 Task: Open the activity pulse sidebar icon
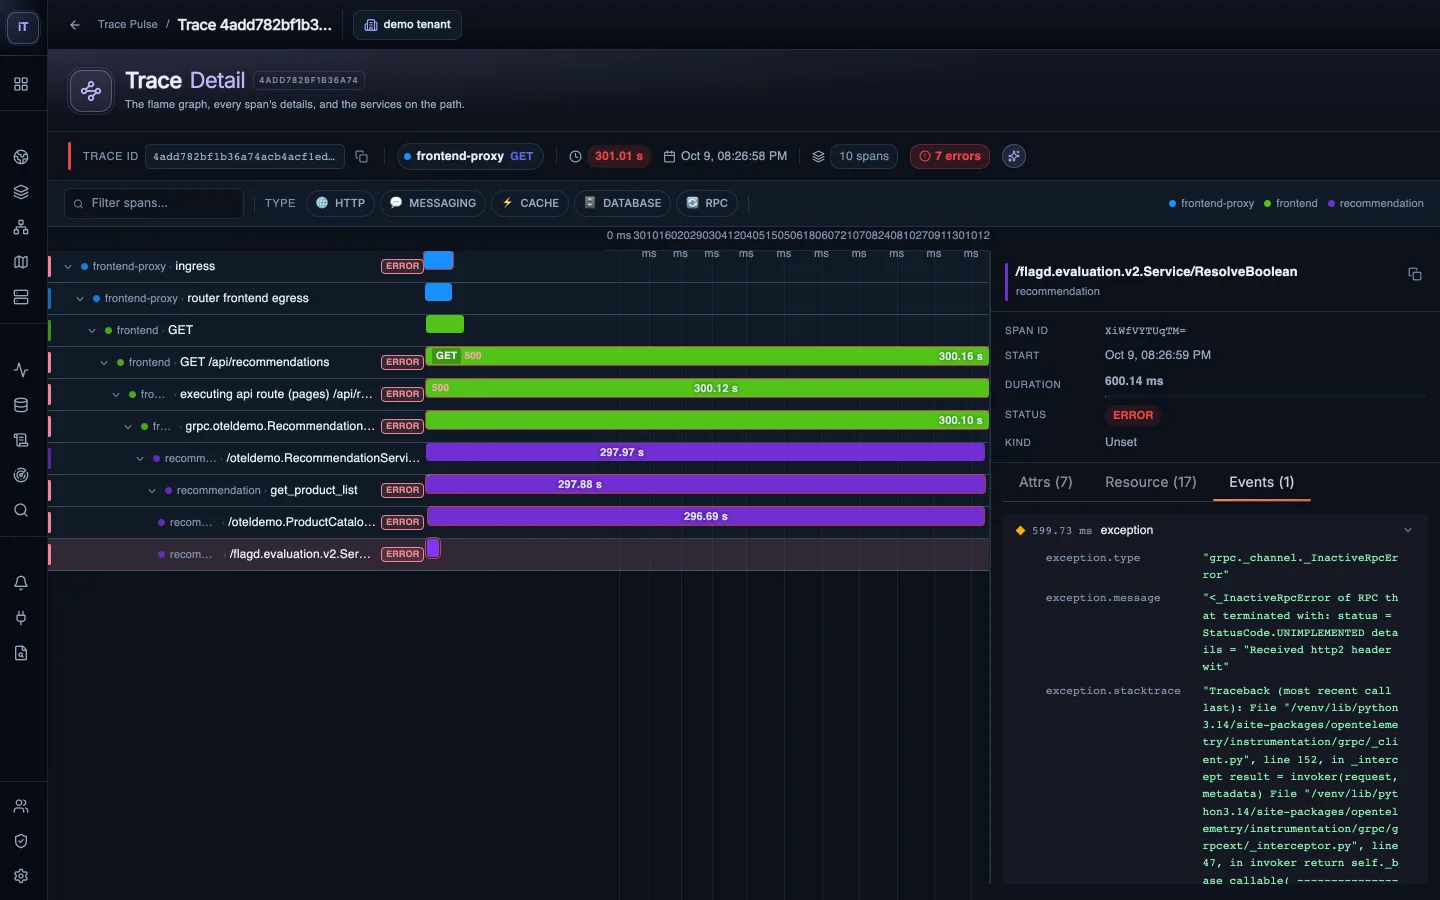(x=21, y=370)
